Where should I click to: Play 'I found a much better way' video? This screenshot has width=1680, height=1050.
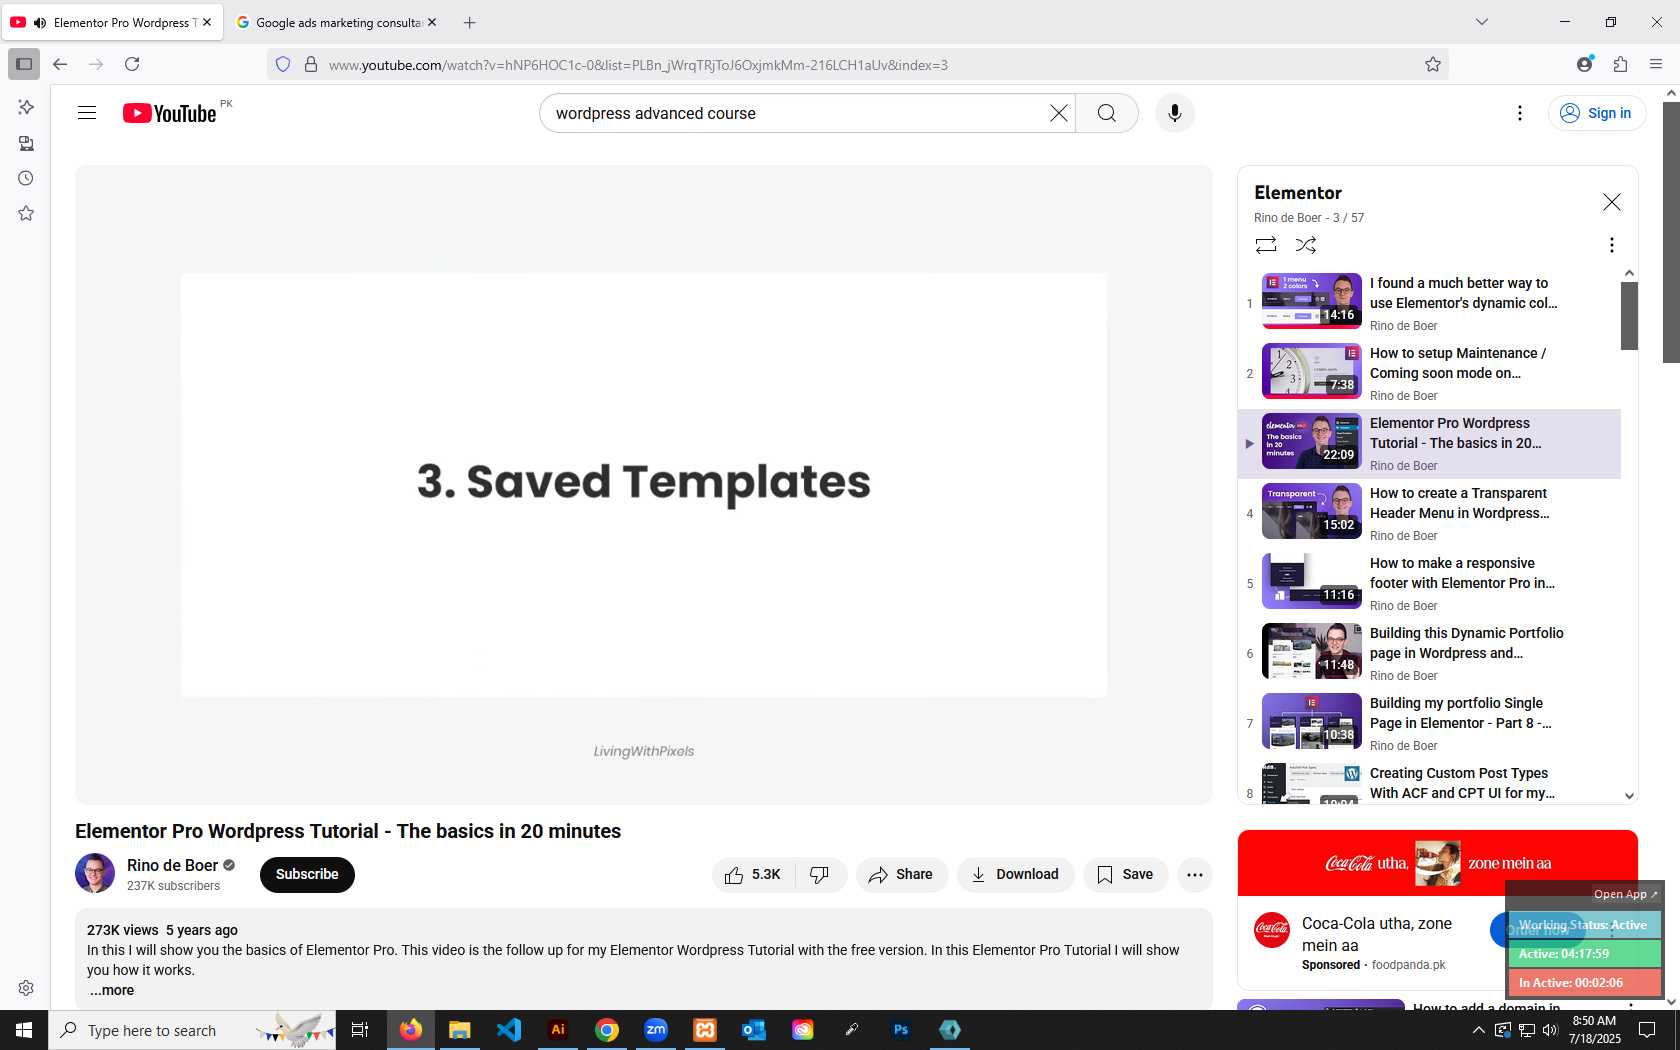tap(1430, 303)
